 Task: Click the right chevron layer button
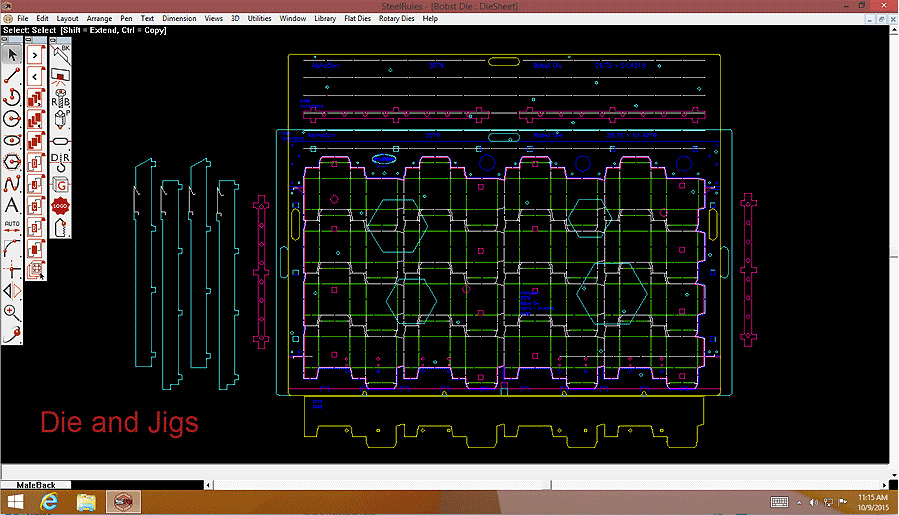tap(35, 54)
